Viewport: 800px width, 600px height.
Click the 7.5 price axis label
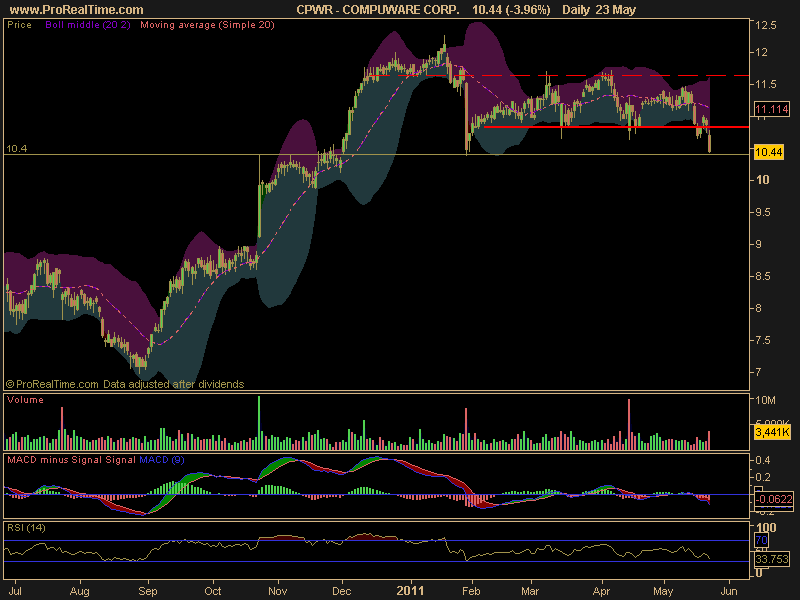point(765,340)
